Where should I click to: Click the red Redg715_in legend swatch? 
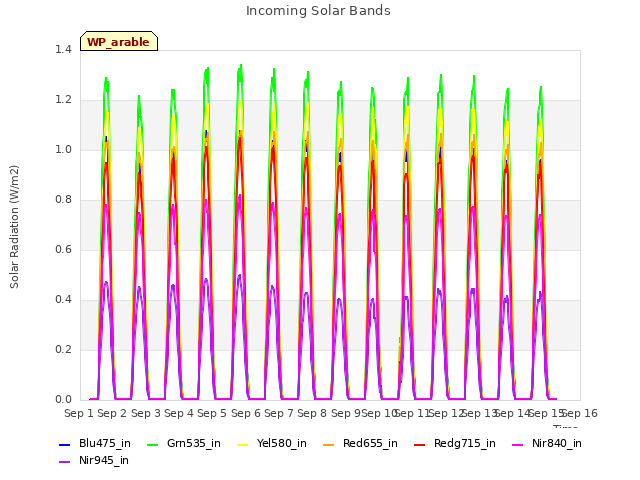(x=420, y=444)
